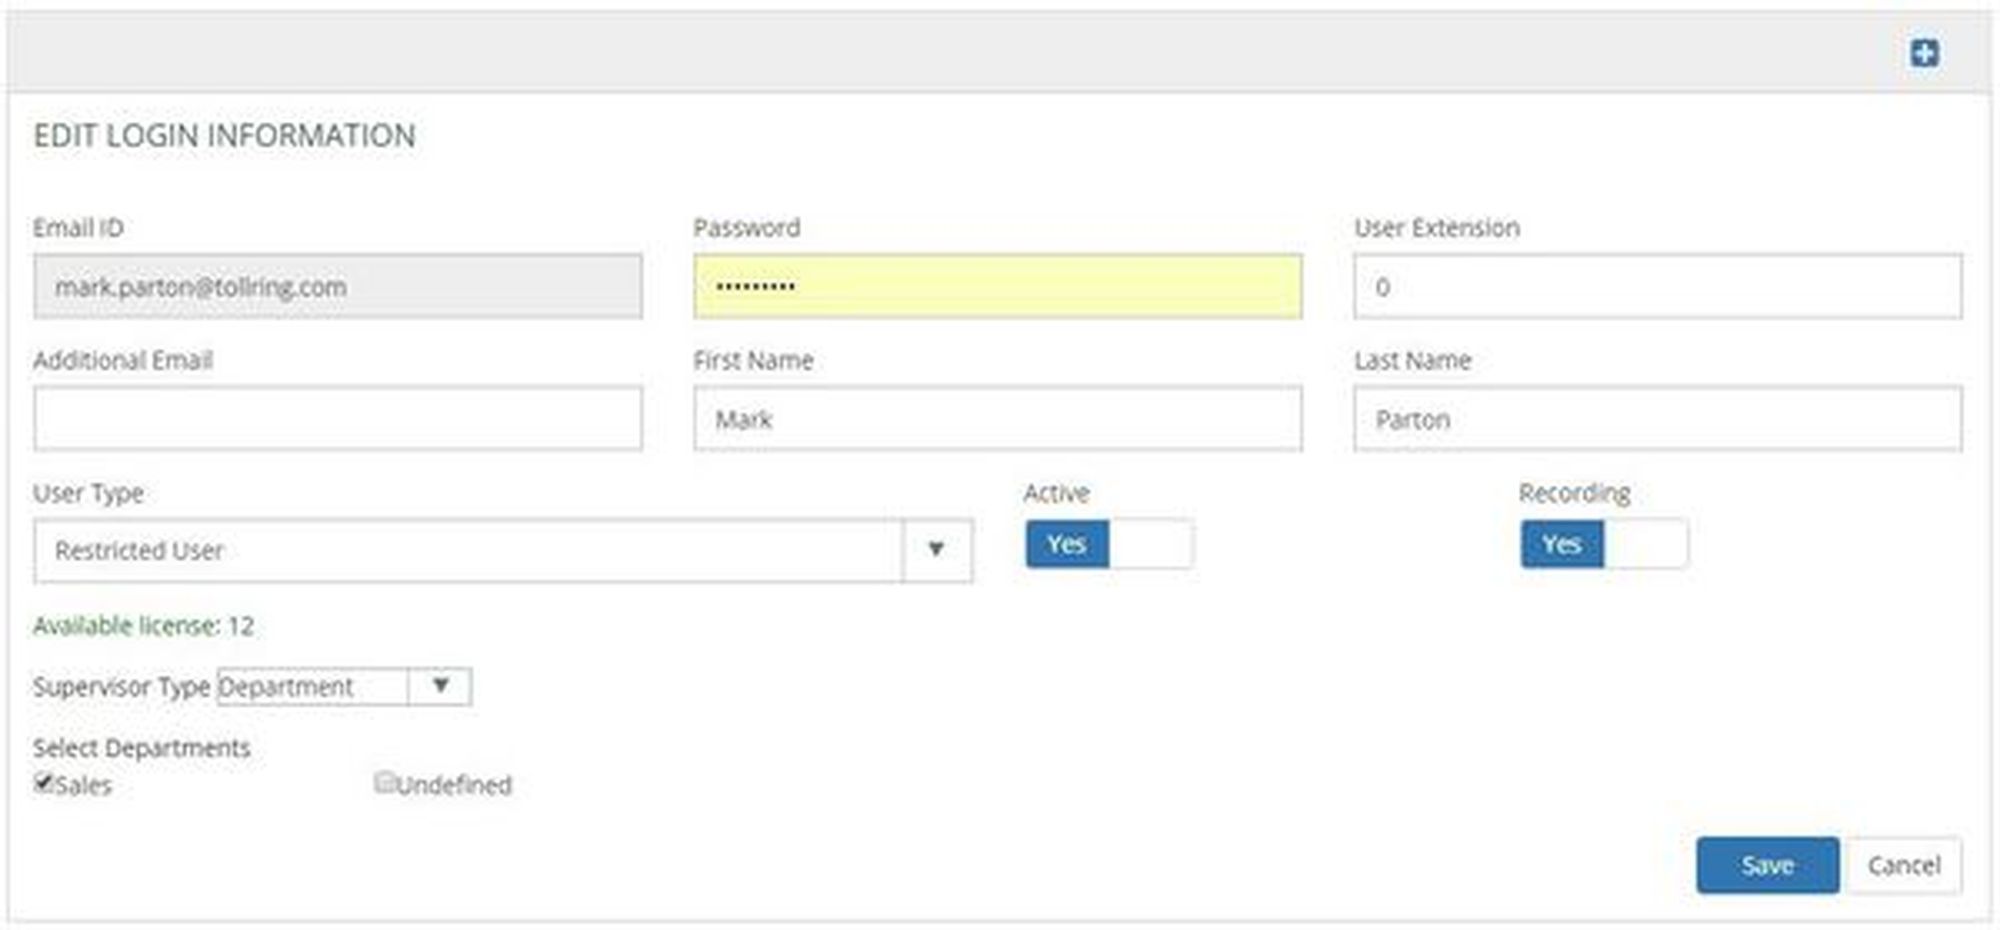Click the Select Departments label
Image resolution: width=2000 pixels, height=930 pixels.
[x=141, y=748]
